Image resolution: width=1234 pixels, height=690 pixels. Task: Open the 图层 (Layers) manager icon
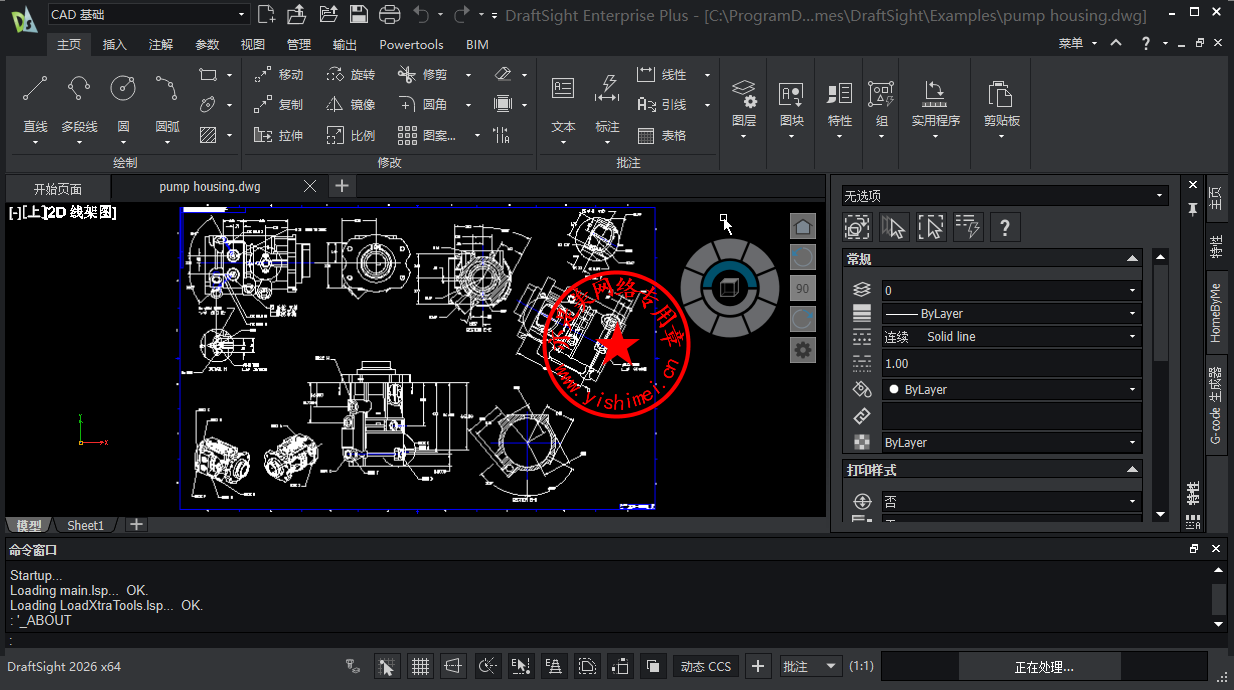(x=743, y=95)
